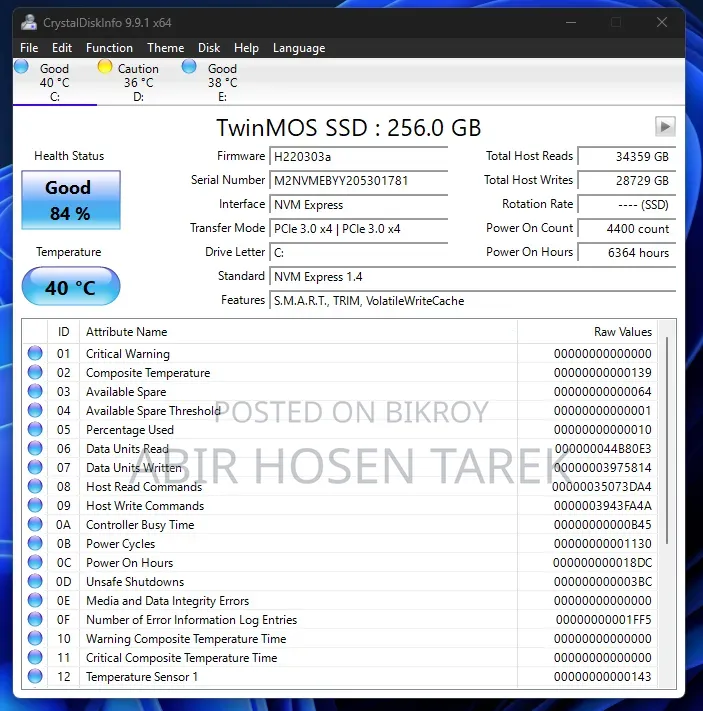Click the status orb for Available Spare row
Screen dimensions: 703x711
pyautogui.click(x=35, y=391)
